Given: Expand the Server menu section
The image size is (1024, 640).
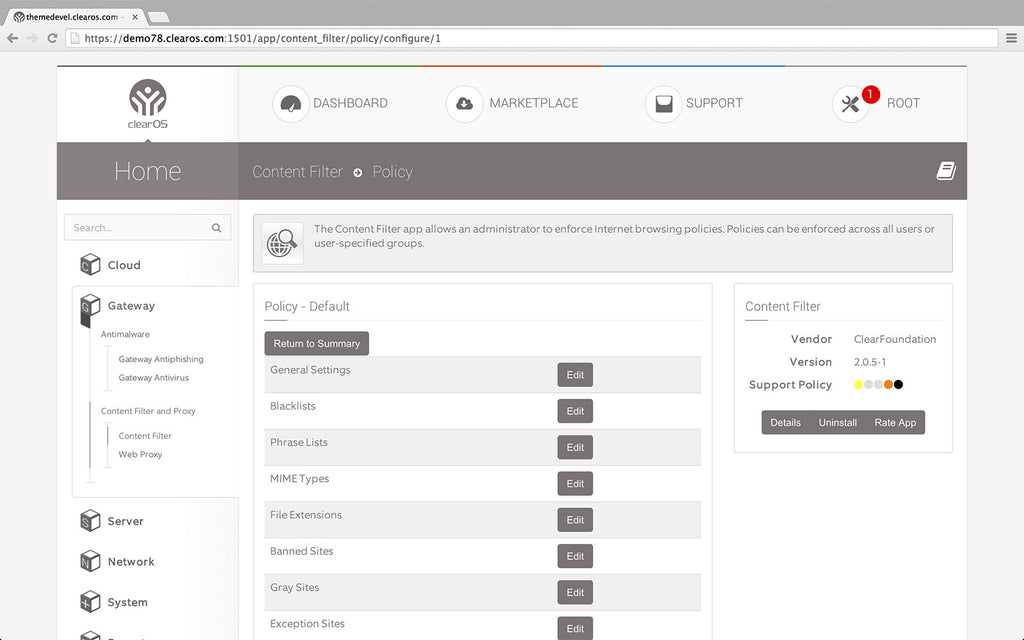Looking at the screenshot, I should tap(125, 521).
